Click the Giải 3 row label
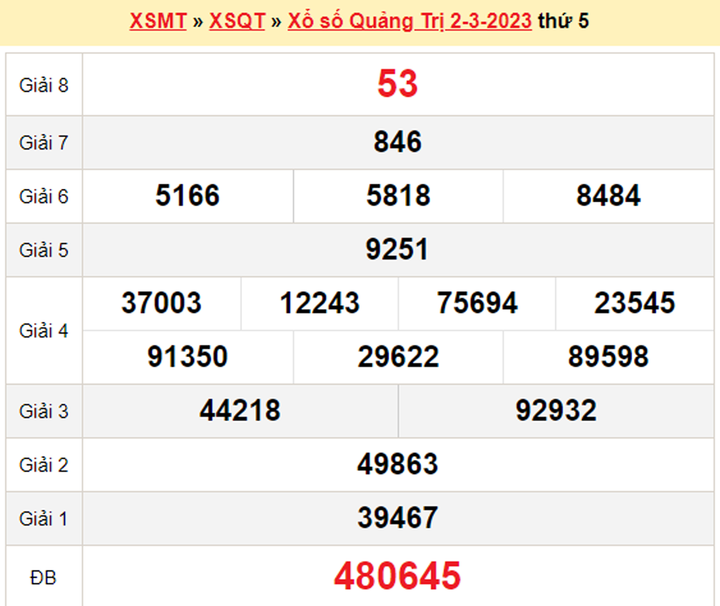 [44, 411]
